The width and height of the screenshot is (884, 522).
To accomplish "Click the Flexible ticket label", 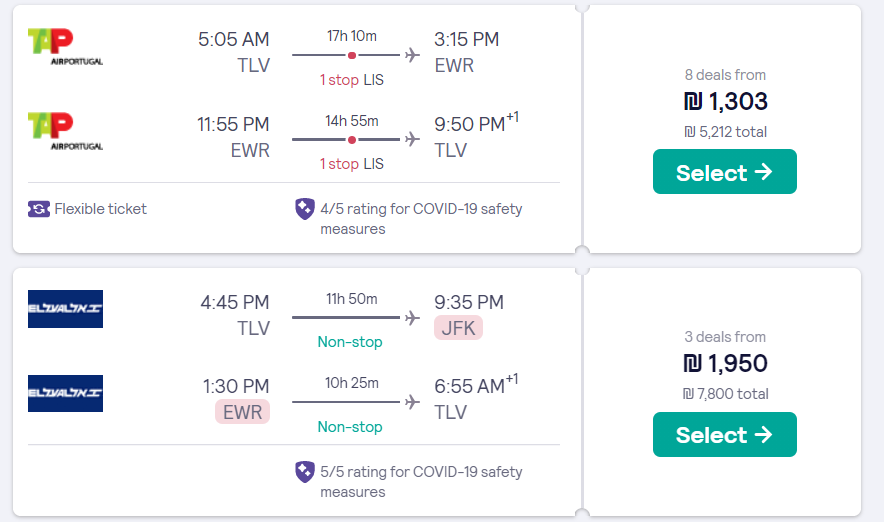I will point(100,209).
